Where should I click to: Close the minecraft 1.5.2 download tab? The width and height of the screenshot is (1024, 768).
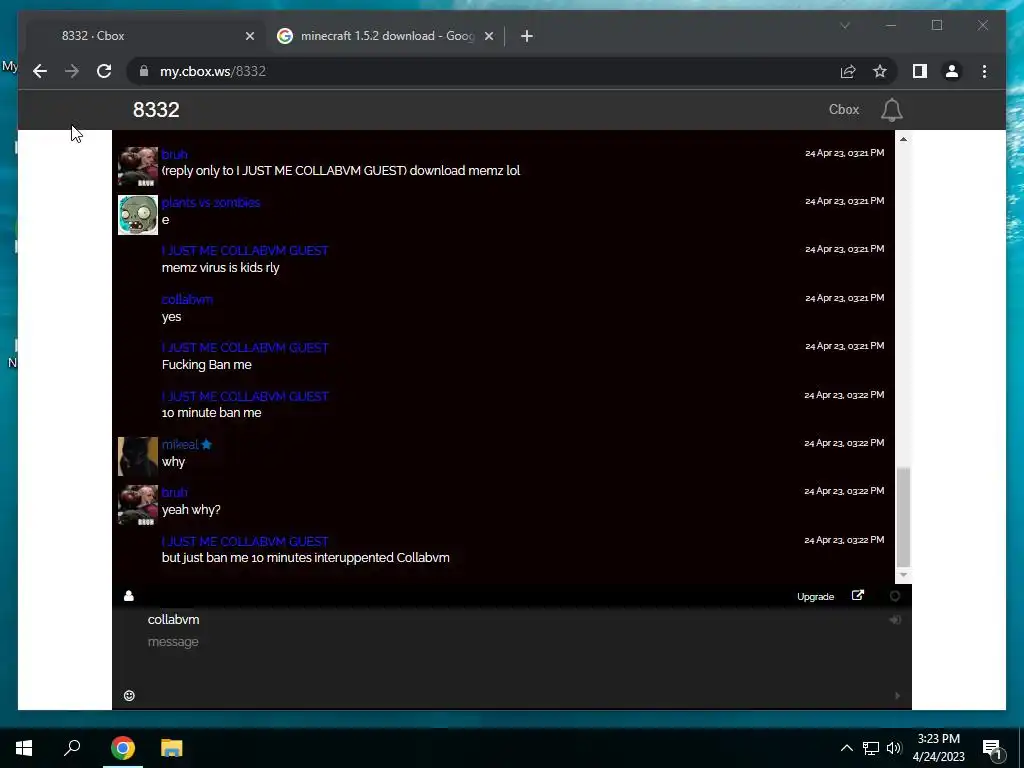pos(488,36)
